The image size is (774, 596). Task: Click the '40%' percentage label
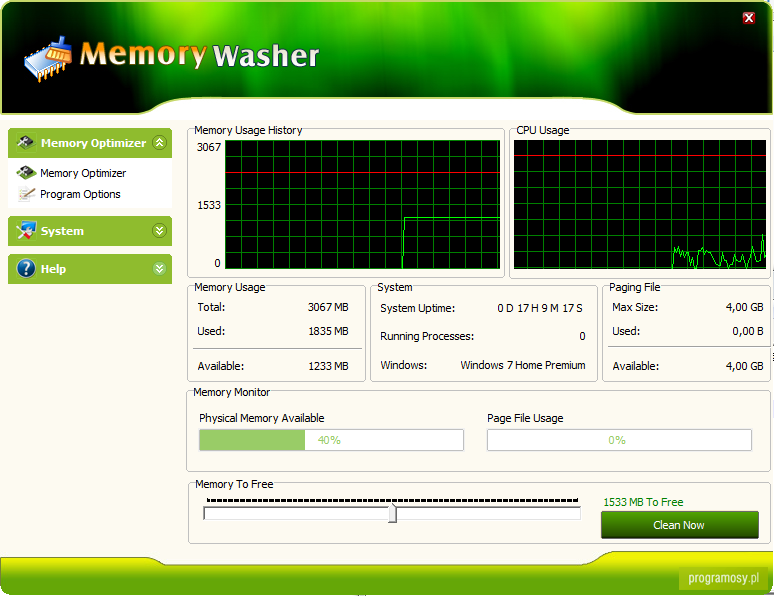[329, 440]
